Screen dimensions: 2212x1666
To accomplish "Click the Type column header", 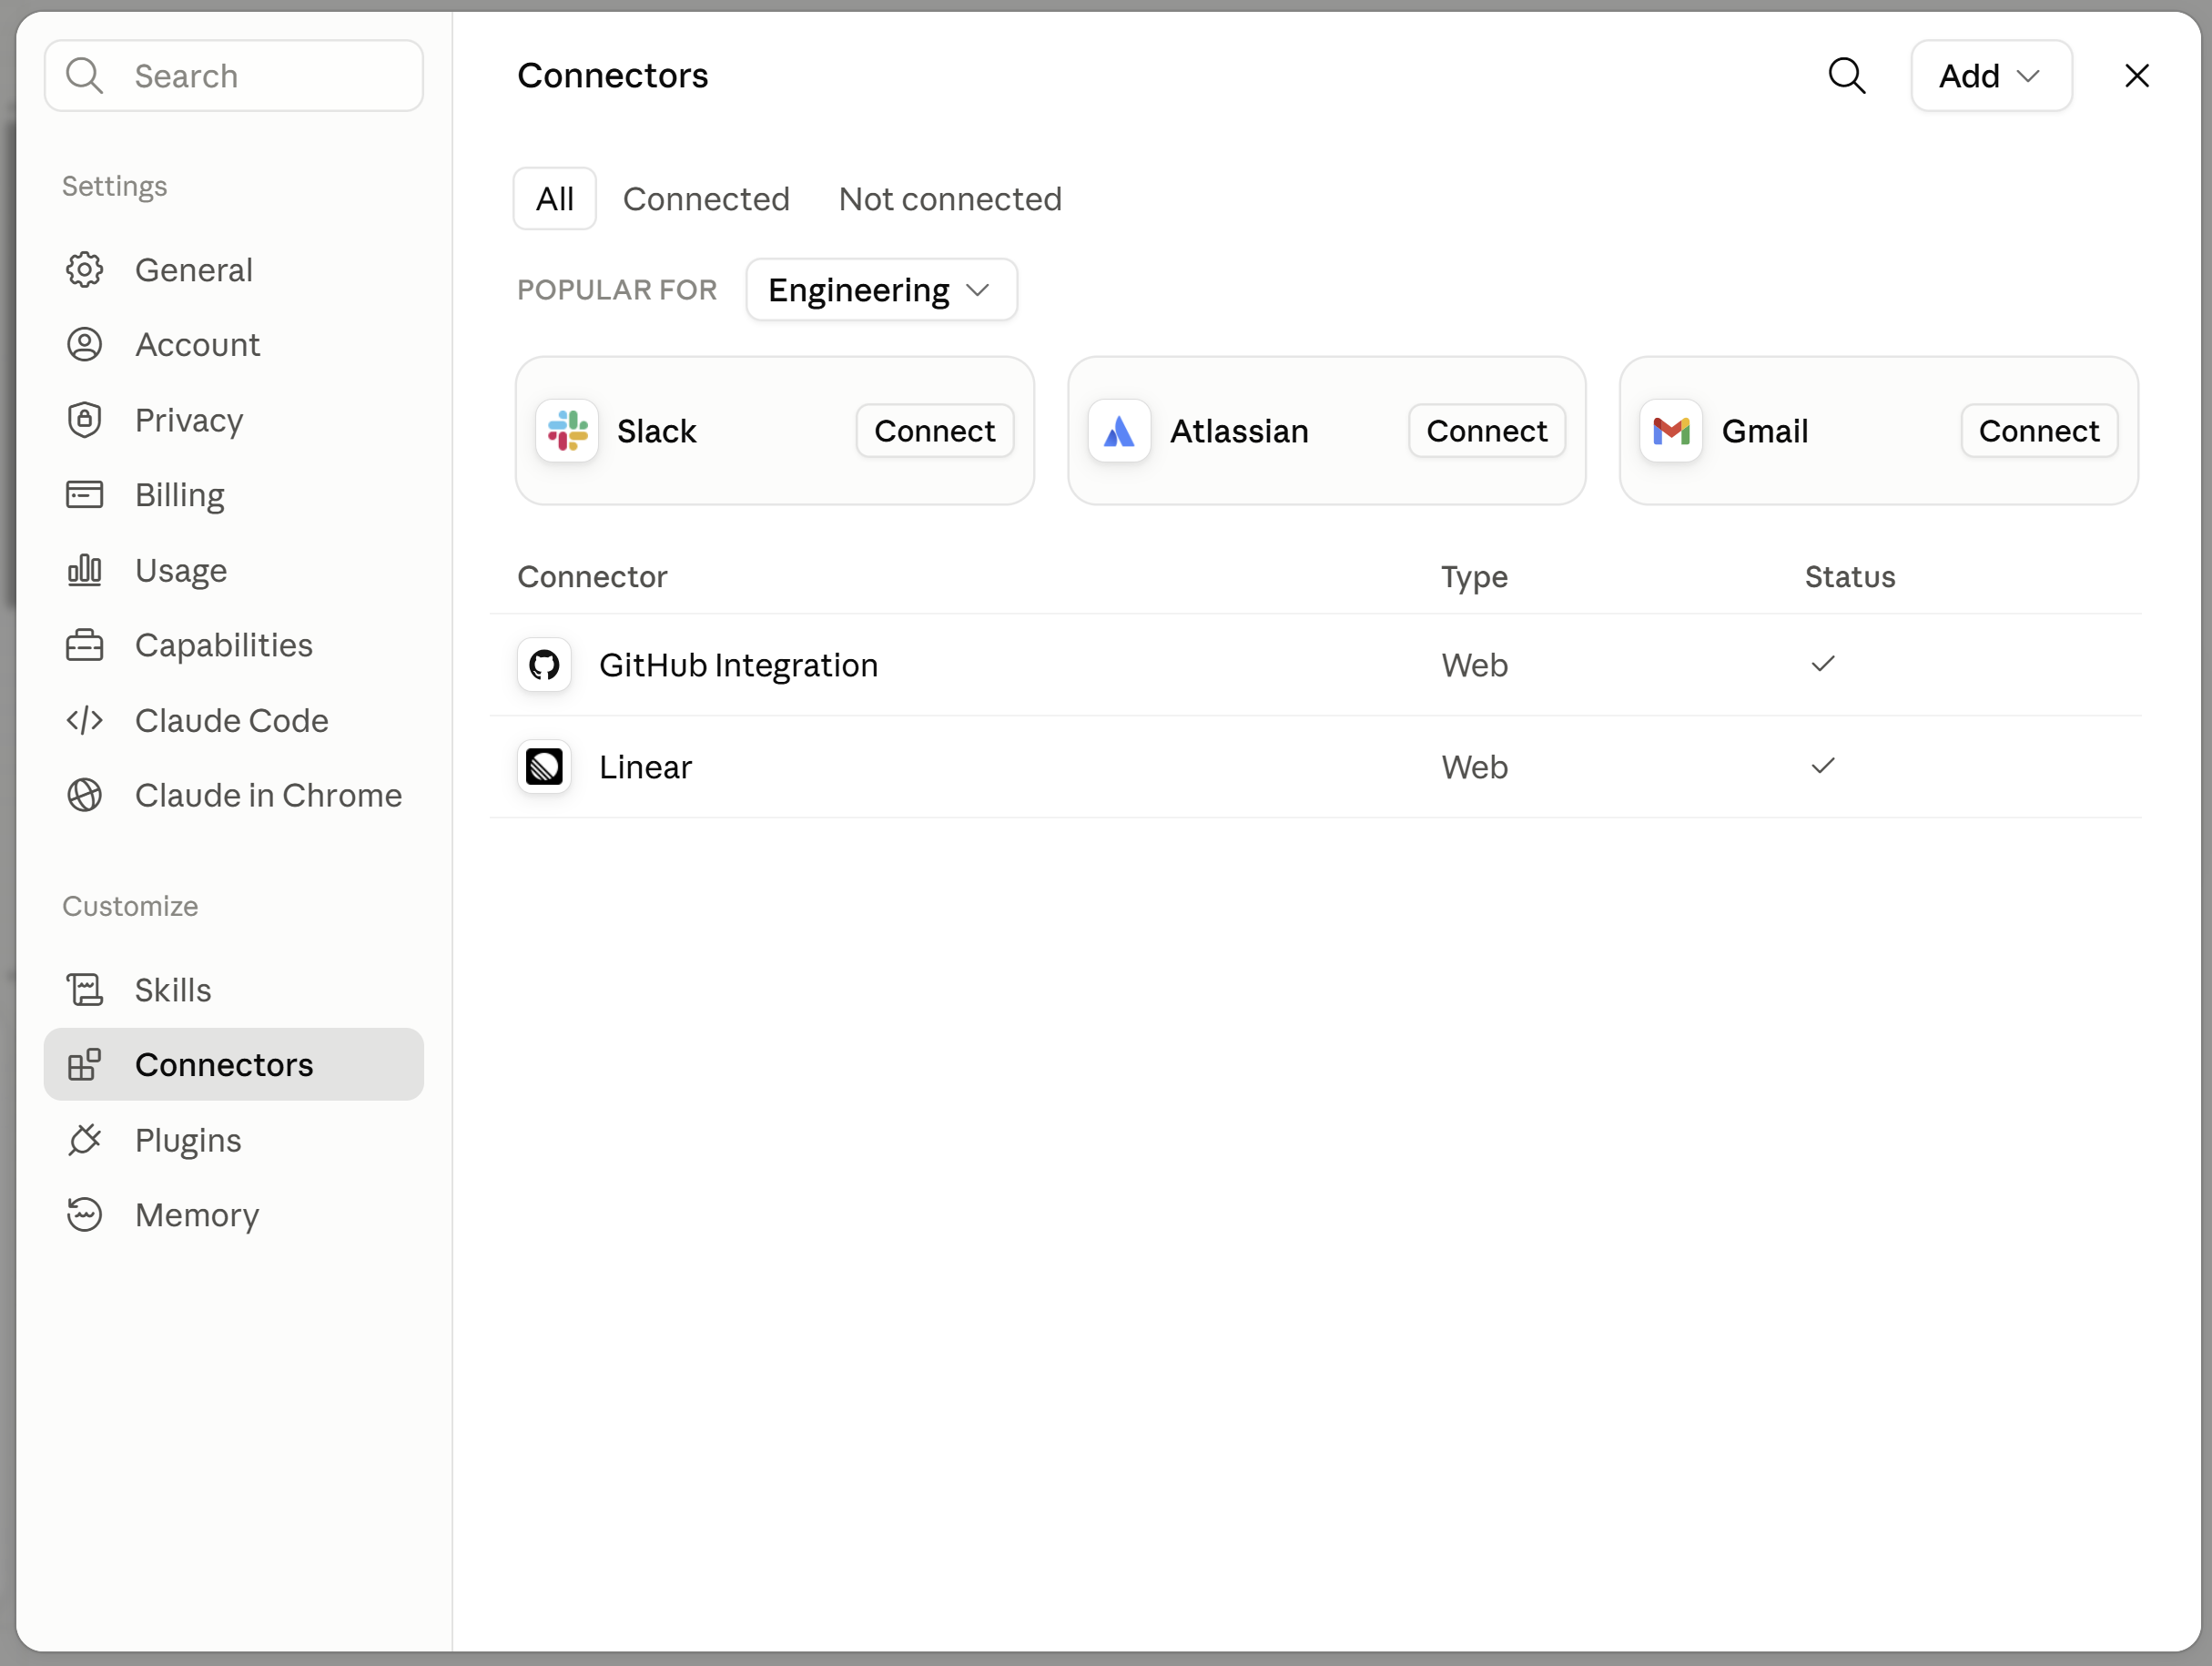I will point(1474,577).
